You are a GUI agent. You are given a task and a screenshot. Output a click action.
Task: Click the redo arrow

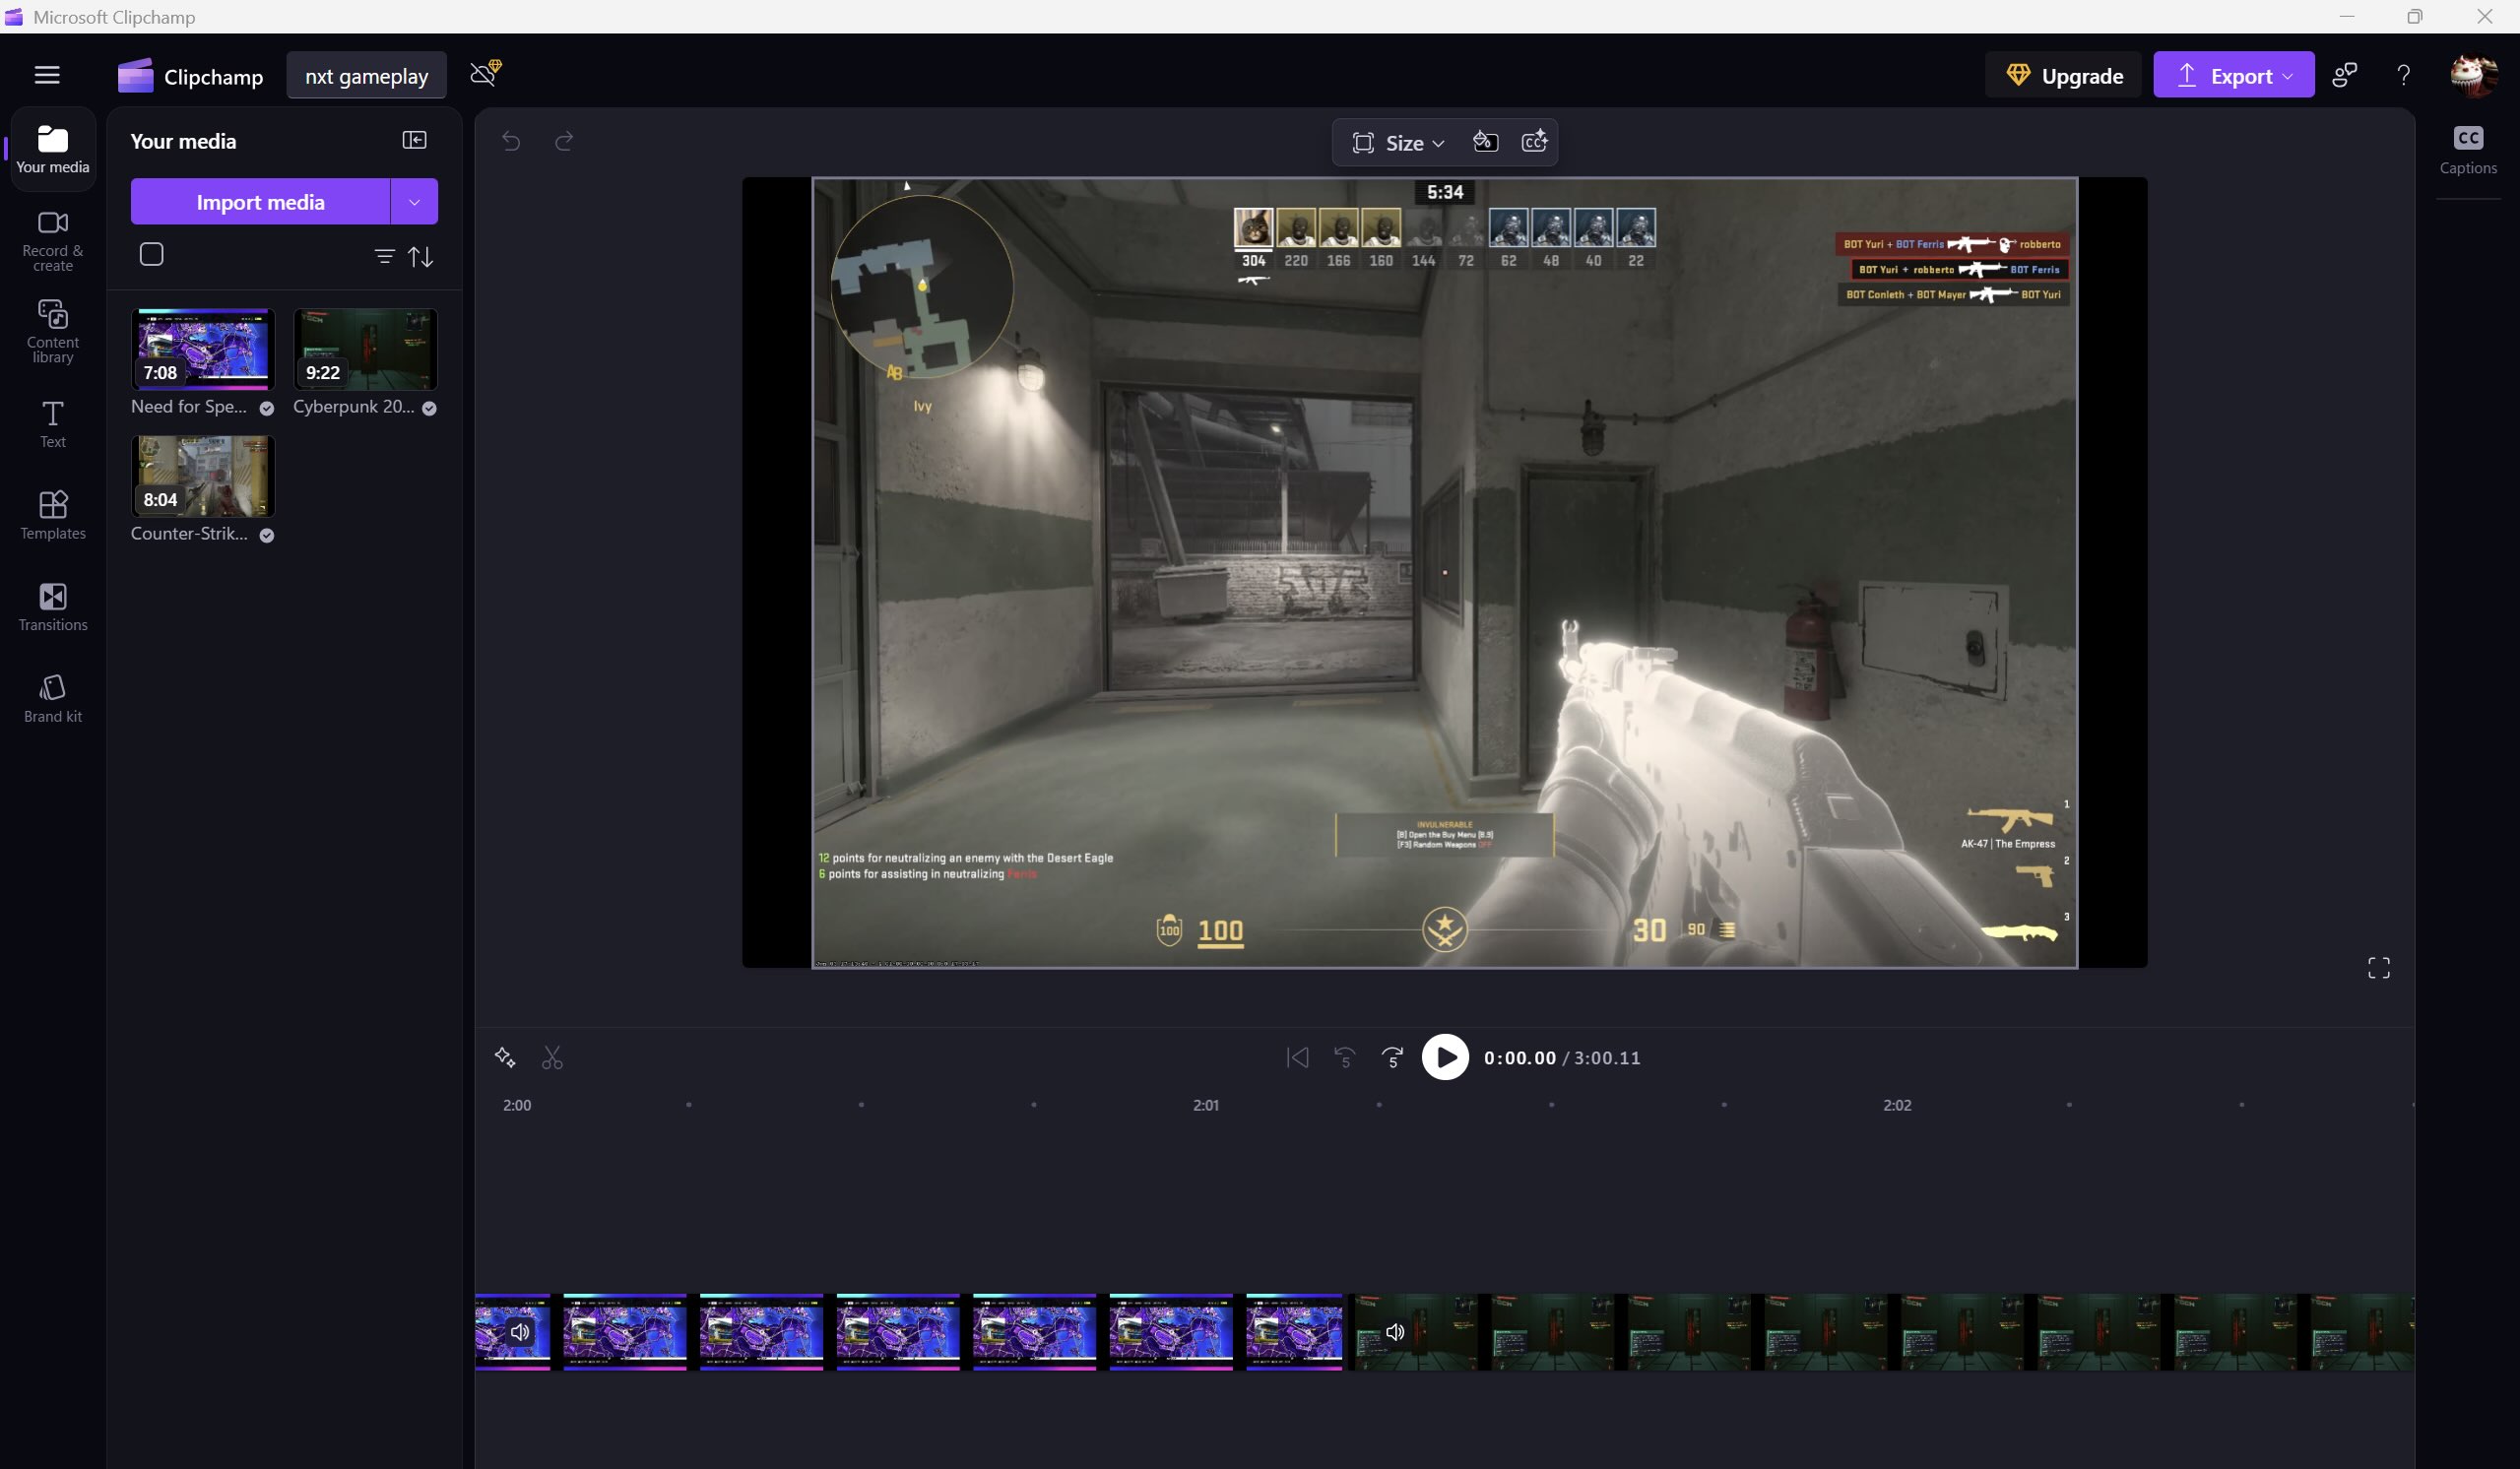(564, 141)
